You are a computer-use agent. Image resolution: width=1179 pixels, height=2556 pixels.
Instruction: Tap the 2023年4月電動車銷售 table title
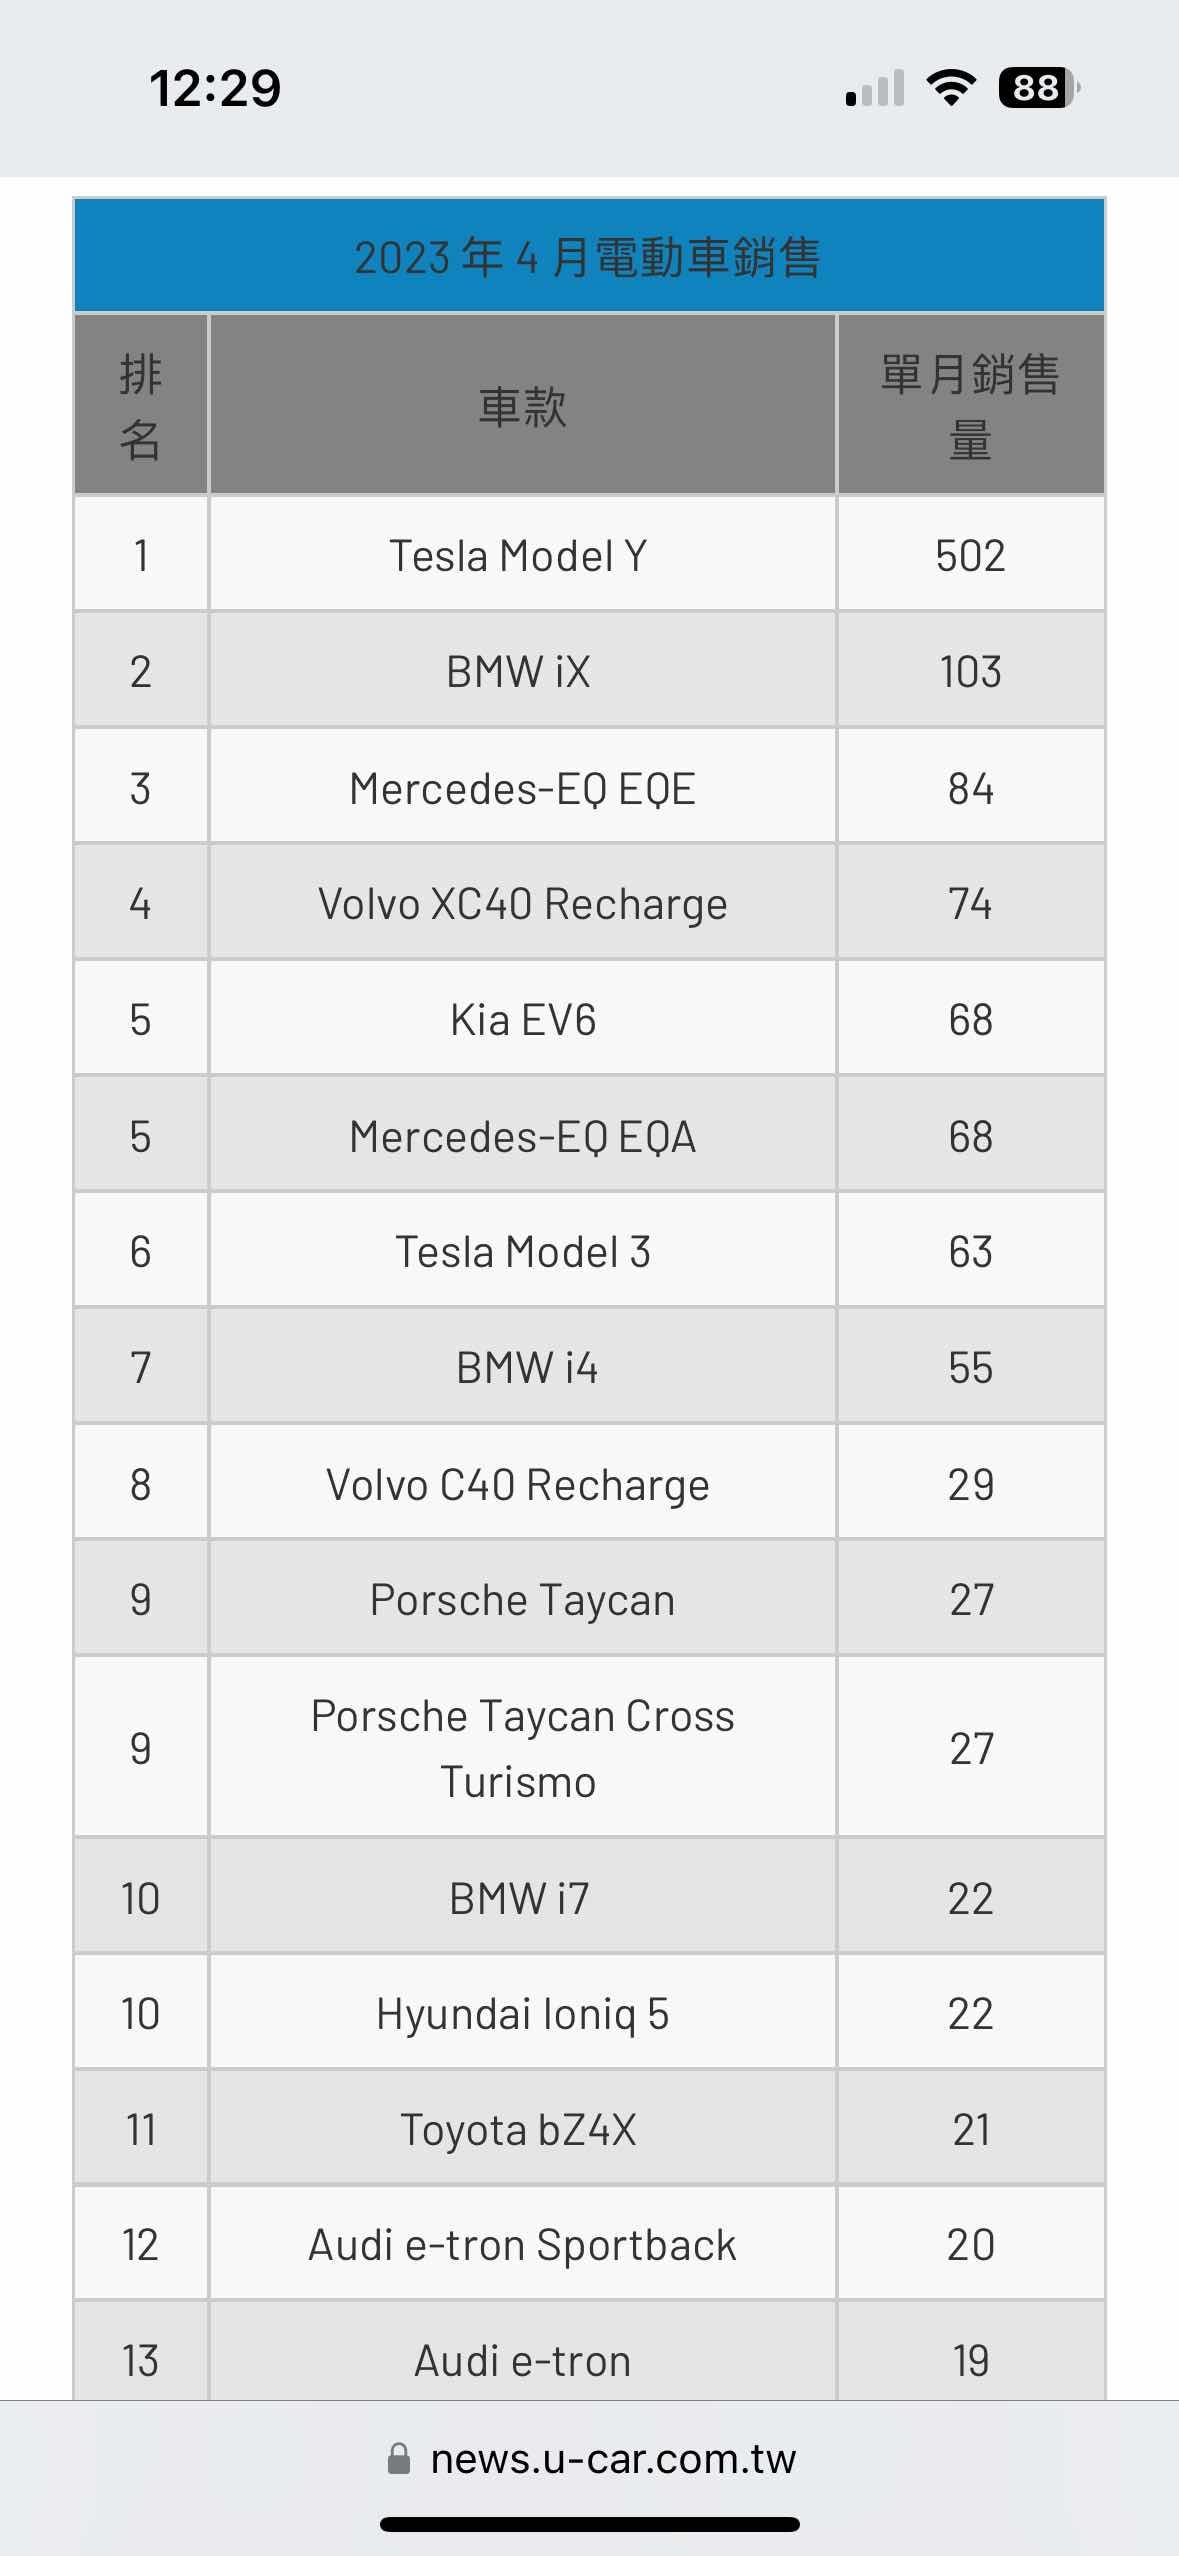(588, 257)
